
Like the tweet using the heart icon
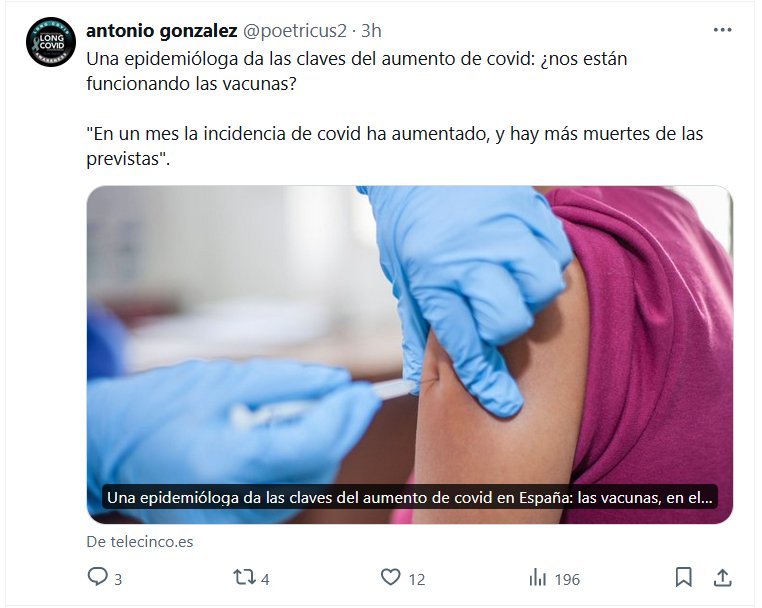(x=390, y=577)
